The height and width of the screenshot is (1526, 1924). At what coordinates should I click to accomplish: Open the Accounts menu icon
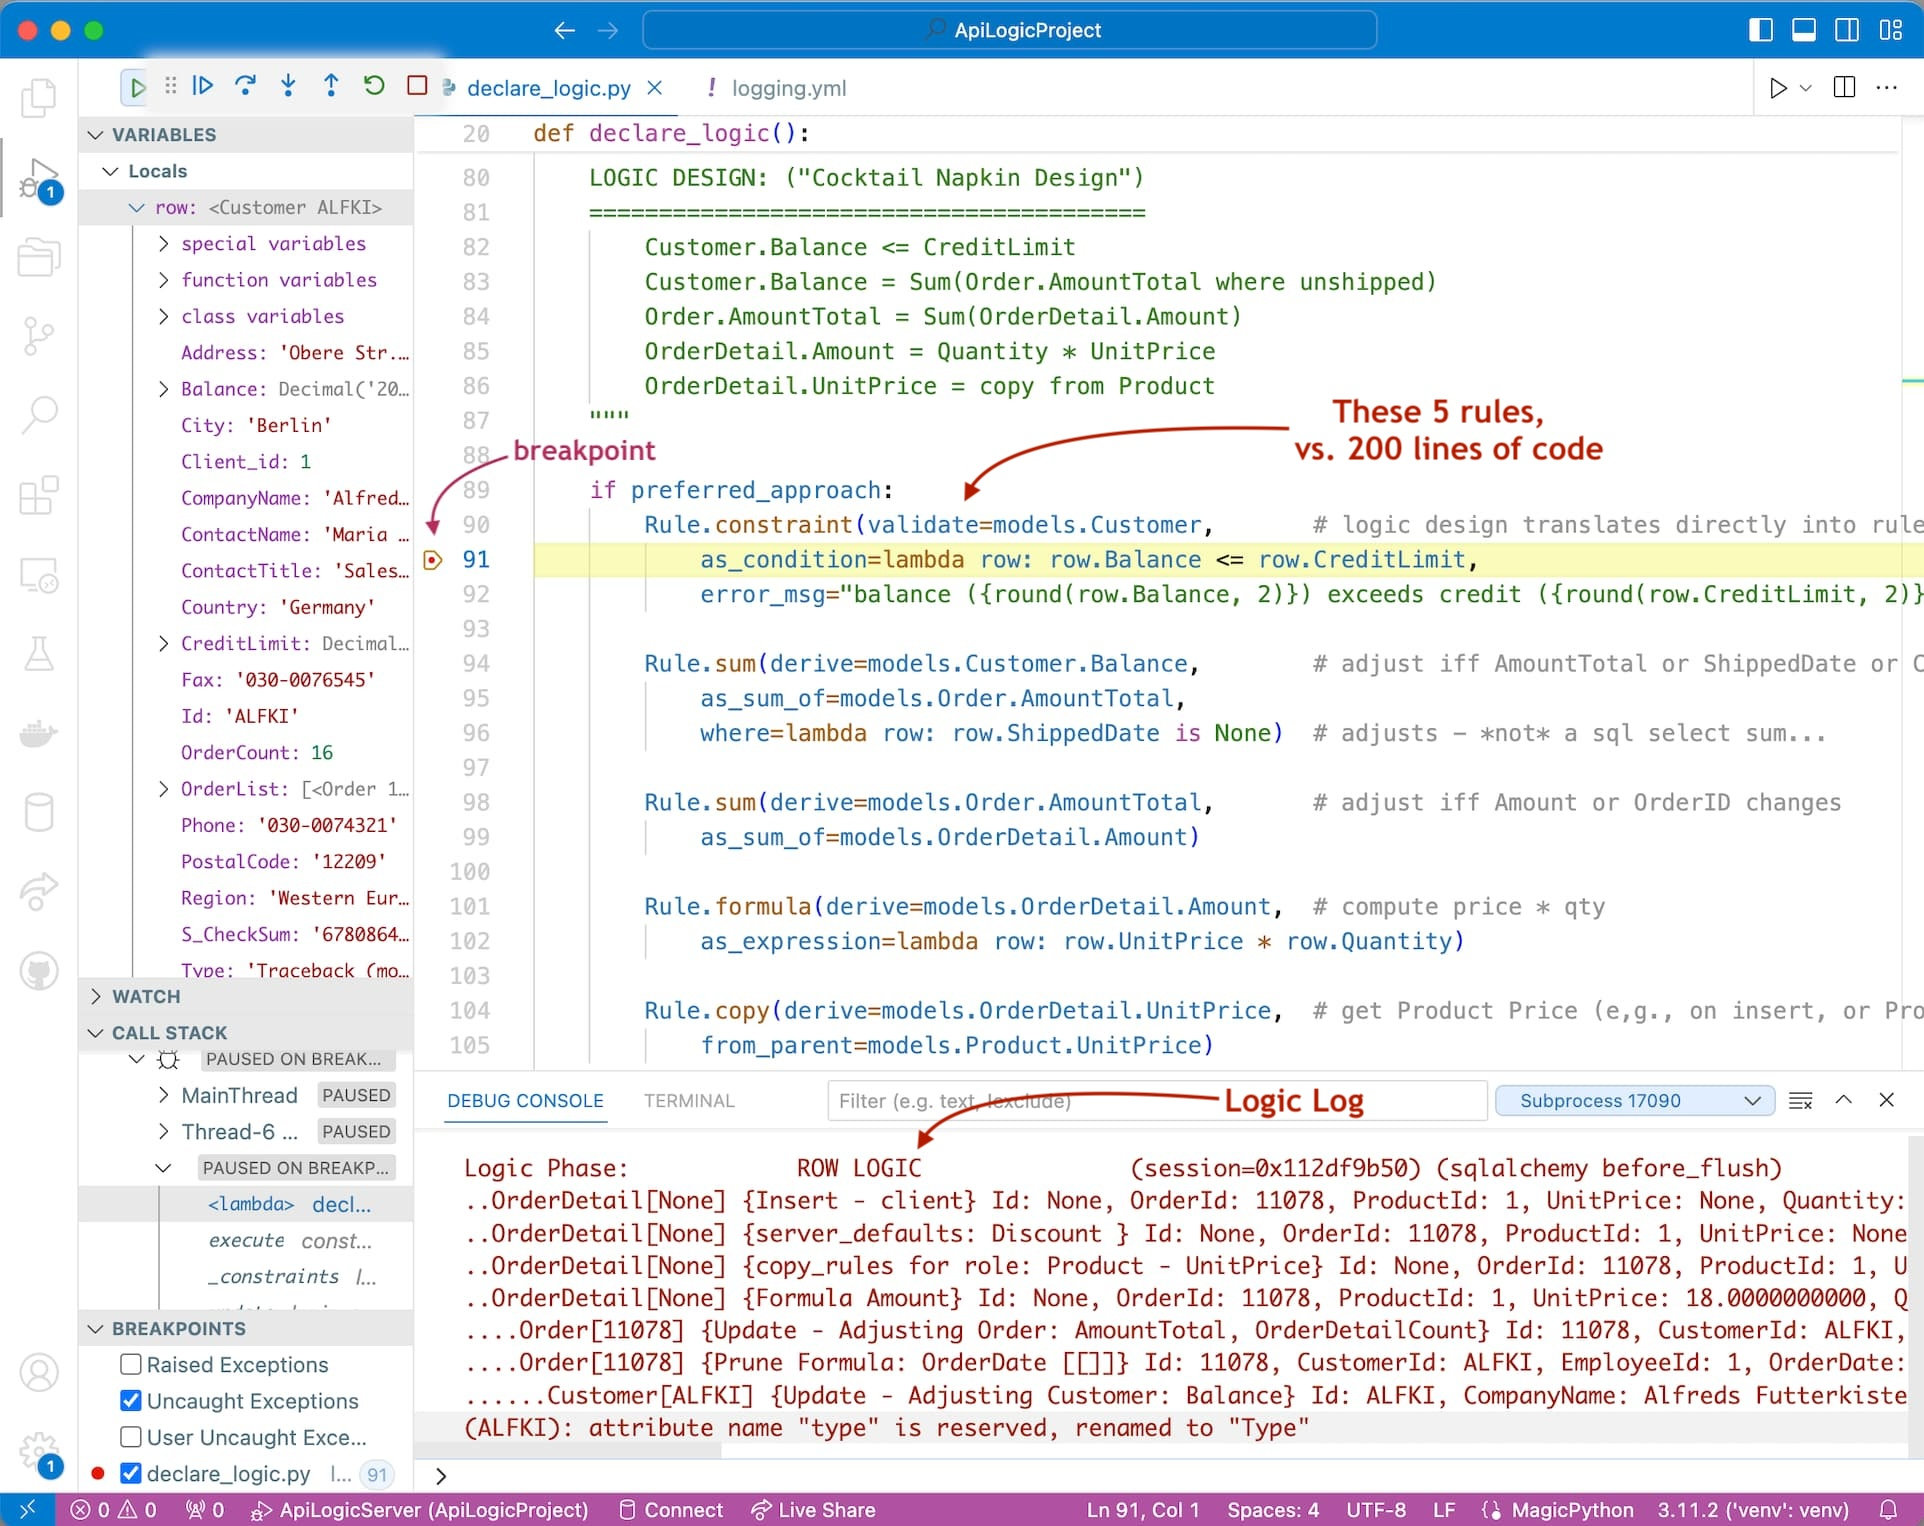pos(39,1373)
